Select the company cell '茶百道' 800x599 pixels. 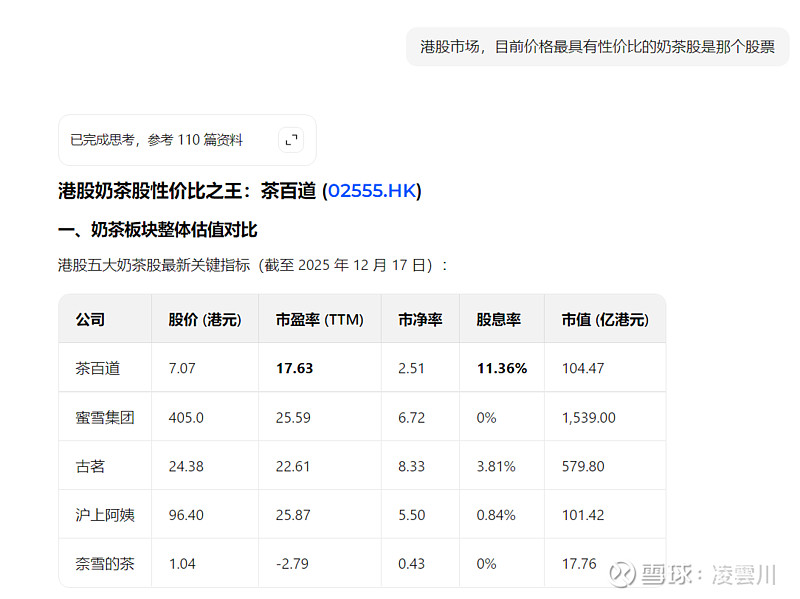[x=97, y=368]
